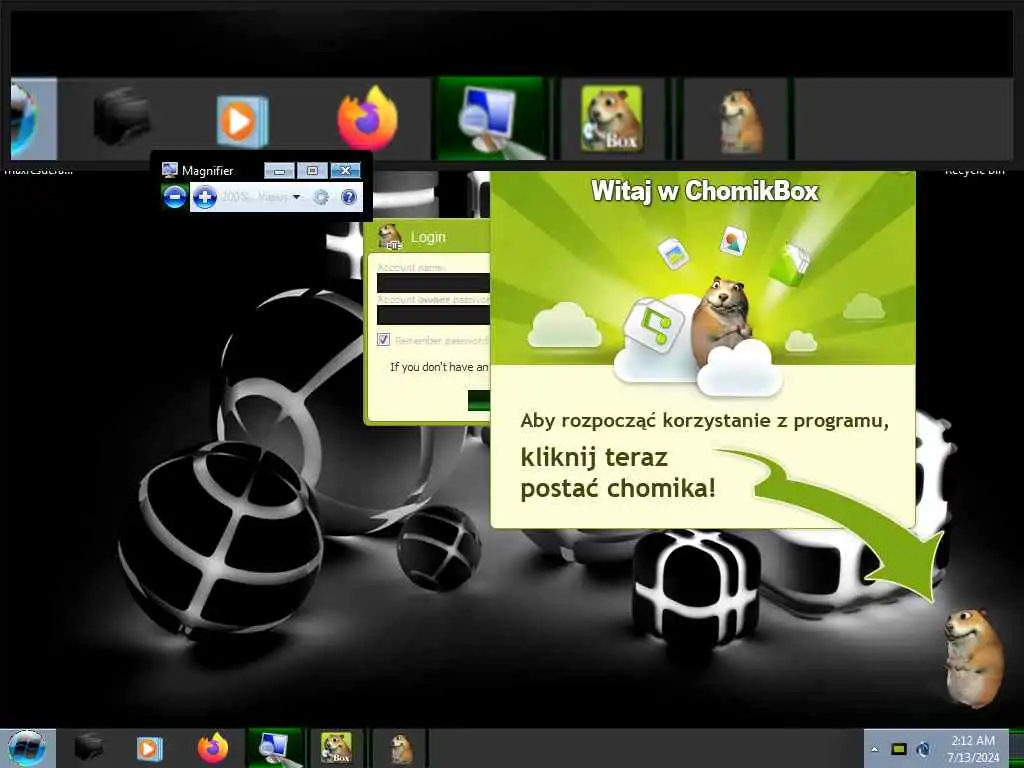Viewport: 1024px width, 768px height.
Task: Click the yellow-green rectangle tray icon
Action: [899, 749]
